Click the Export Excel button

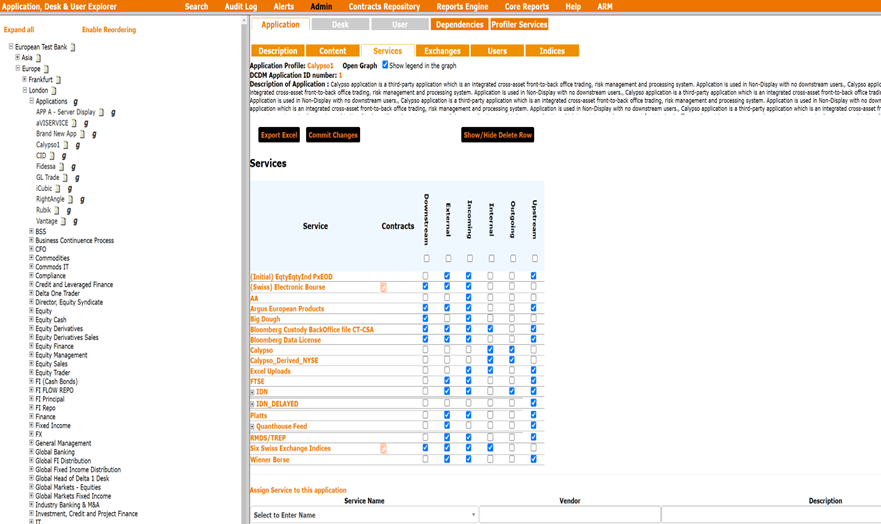(x=279, y=135)
